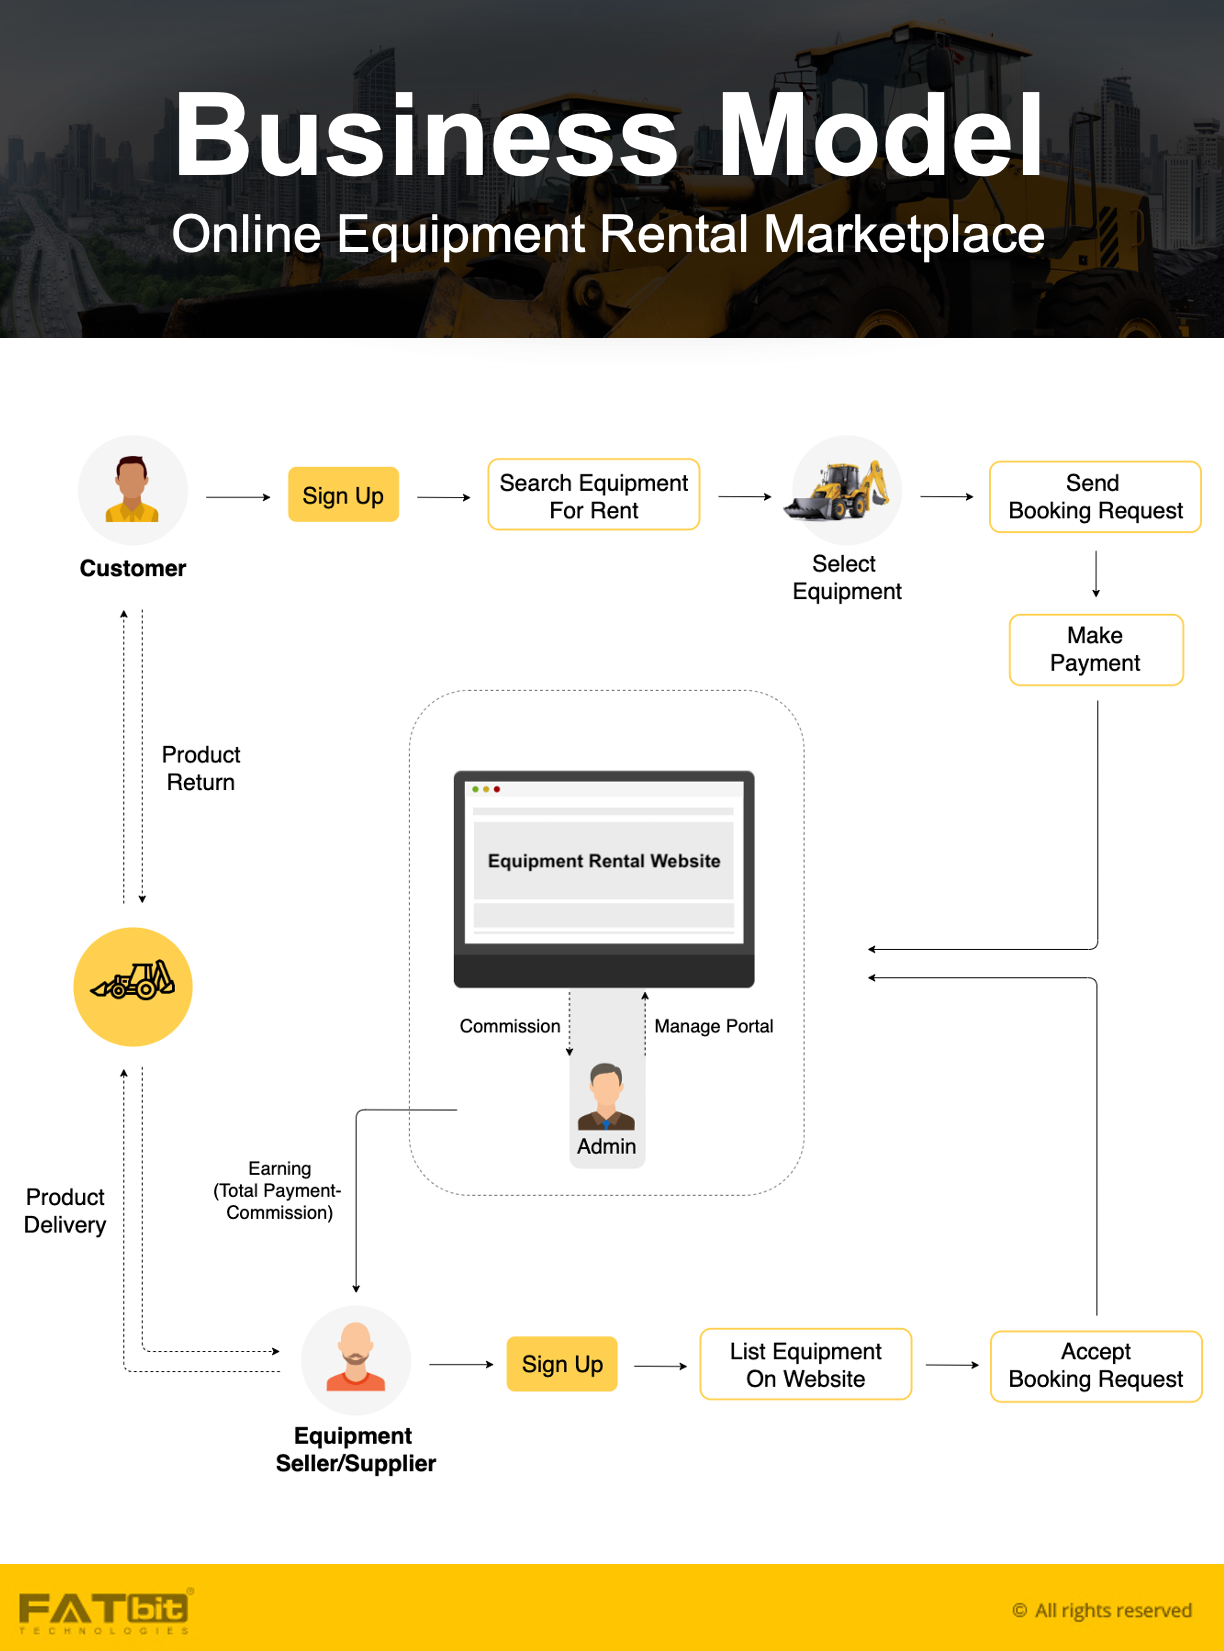
Task: Click the Search Equipment For Rent box
Action: [594, 496]
